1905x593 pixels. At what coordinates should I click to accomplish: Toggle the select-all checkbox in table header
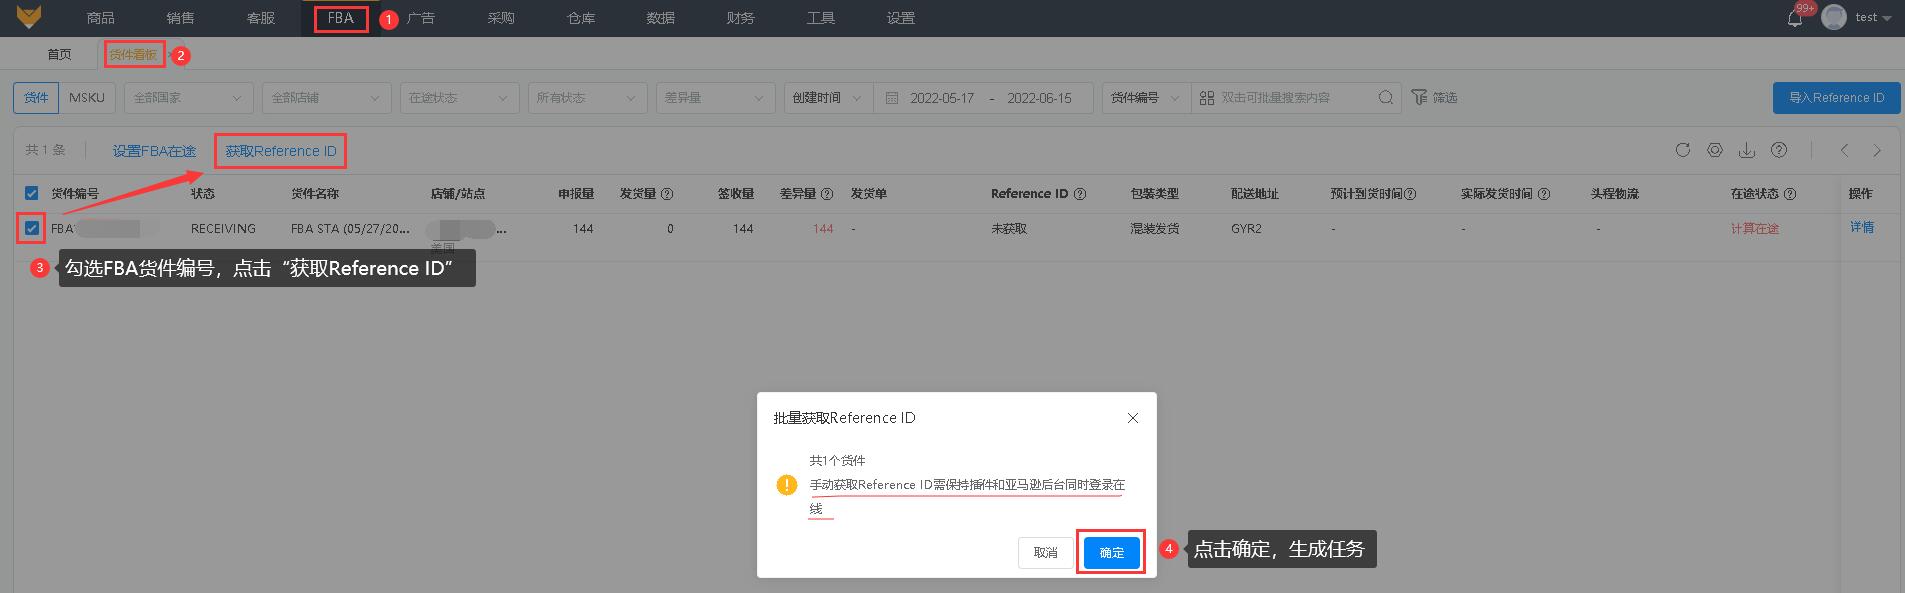32,194
